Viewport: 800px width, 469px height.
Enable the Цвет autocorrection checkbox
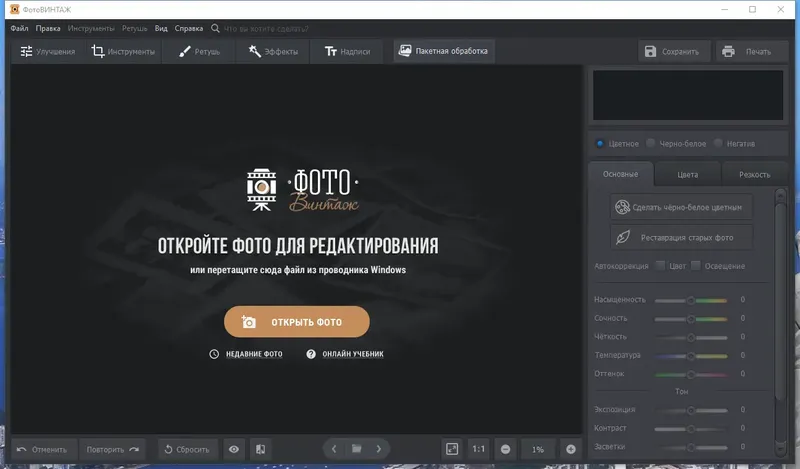coord(660,266)
